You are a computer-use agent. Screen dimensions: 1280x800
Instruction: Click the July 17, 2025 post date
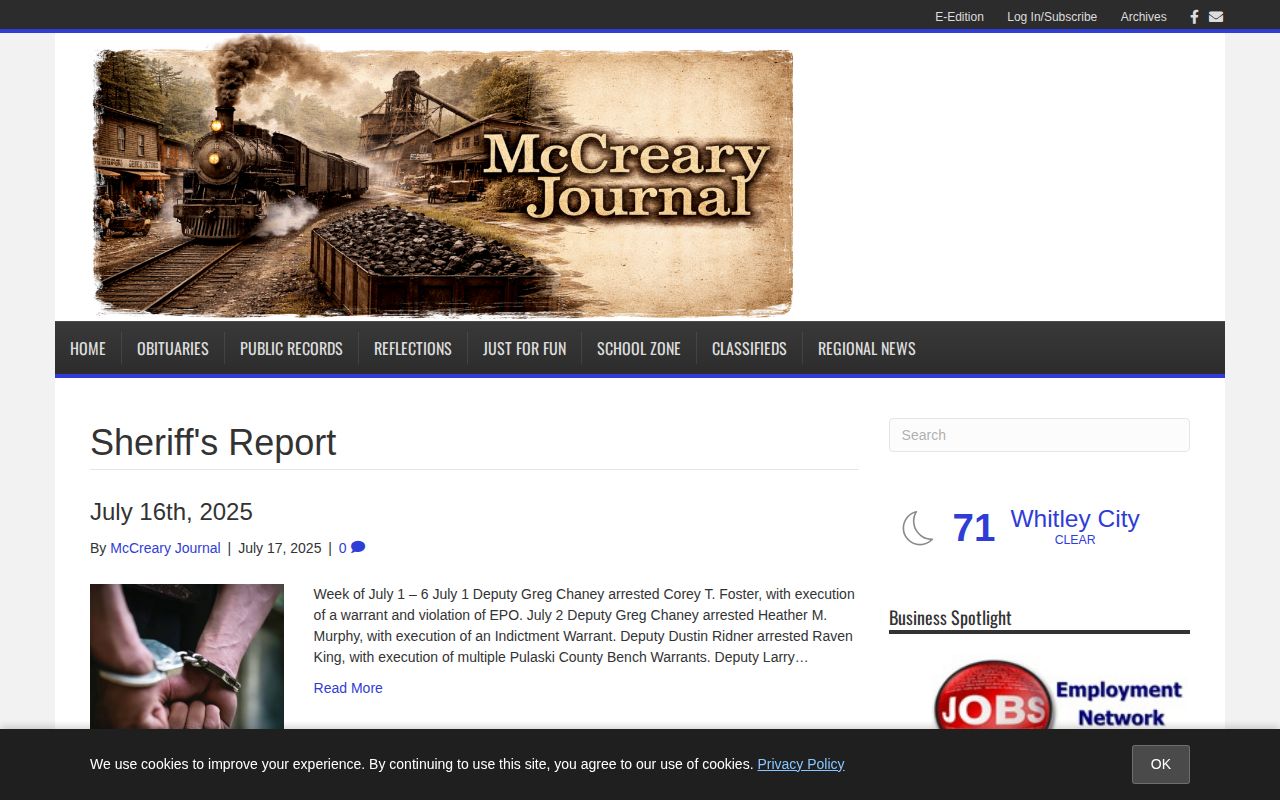tap(280, 548)
